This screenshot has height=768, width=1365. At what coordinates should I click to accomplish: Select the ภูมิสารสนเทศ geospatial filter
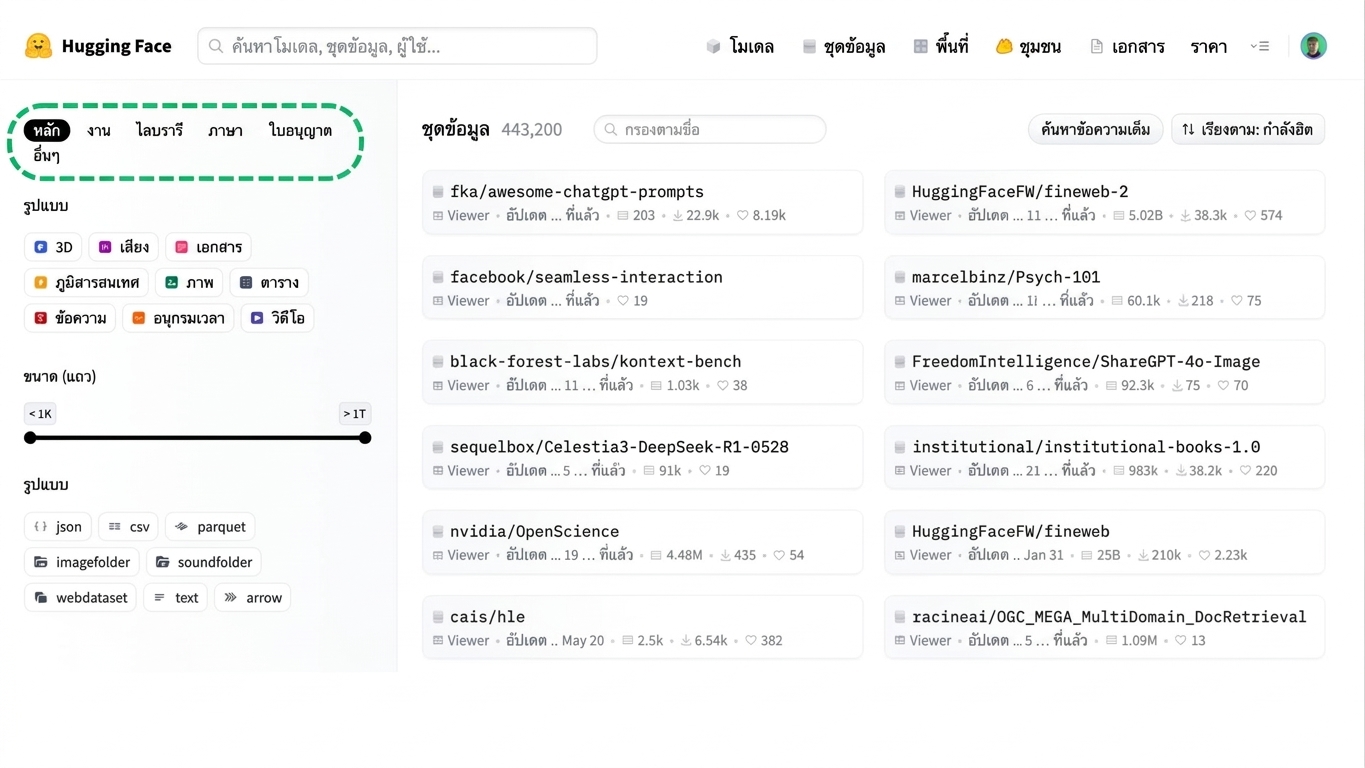coord(86,282)
